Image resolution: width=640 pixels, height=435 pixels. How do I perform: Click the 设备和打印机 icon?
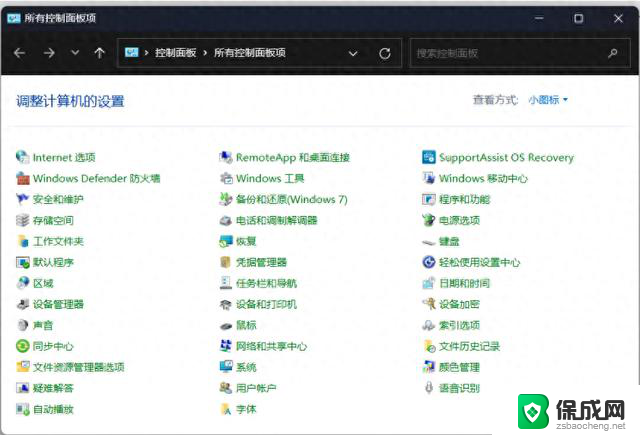226,304
